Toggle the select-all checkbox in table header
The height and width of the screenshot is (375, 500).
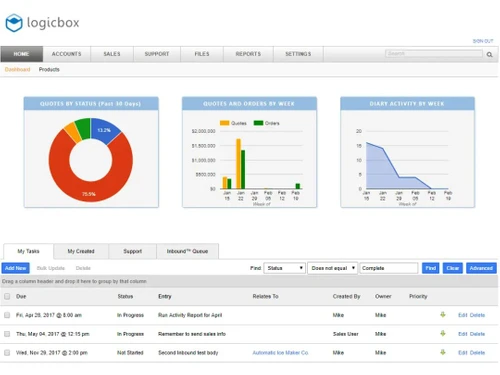click(x=7, y=296)
